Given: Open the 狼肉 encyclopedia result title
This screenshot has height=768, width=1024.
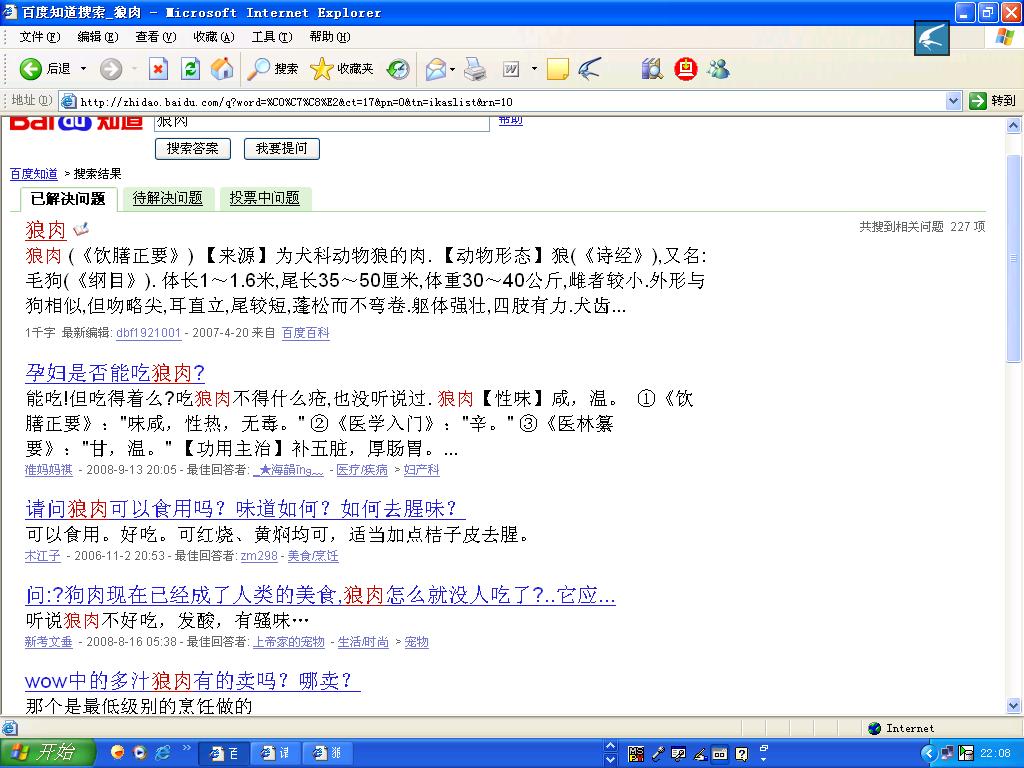Looking at the screenshot, I should point(46,230).
